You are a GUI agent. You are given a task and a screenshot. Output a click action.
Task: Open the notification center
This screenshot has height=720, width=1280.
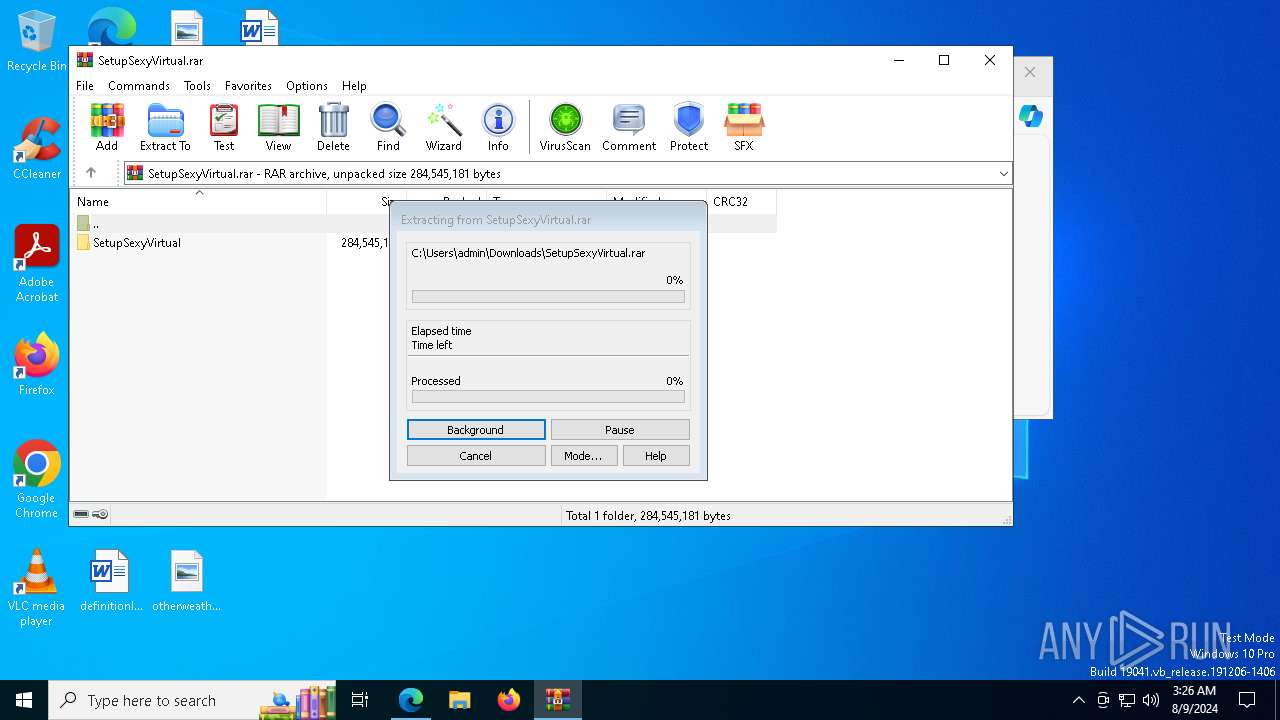tap(1247, 700)
